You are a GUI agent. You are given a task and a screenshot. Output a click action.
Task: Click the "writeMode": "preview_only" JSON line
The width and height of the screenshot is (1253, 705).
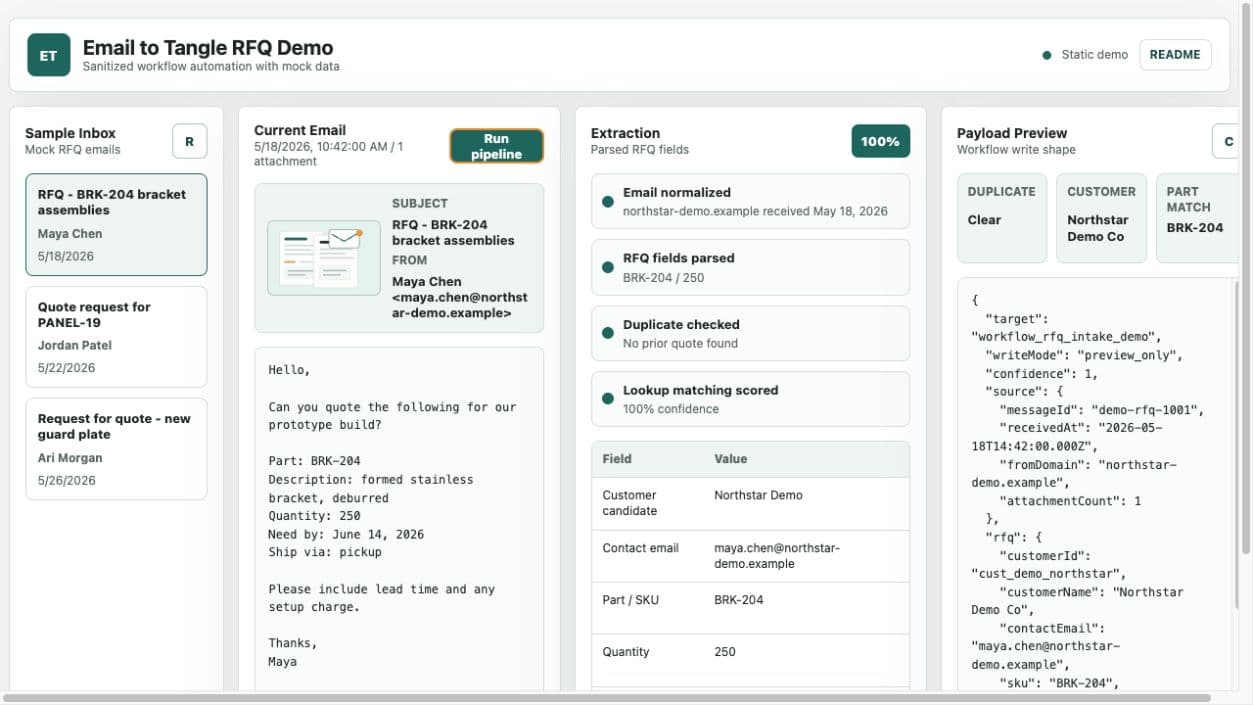click(x=1085, y=355)
